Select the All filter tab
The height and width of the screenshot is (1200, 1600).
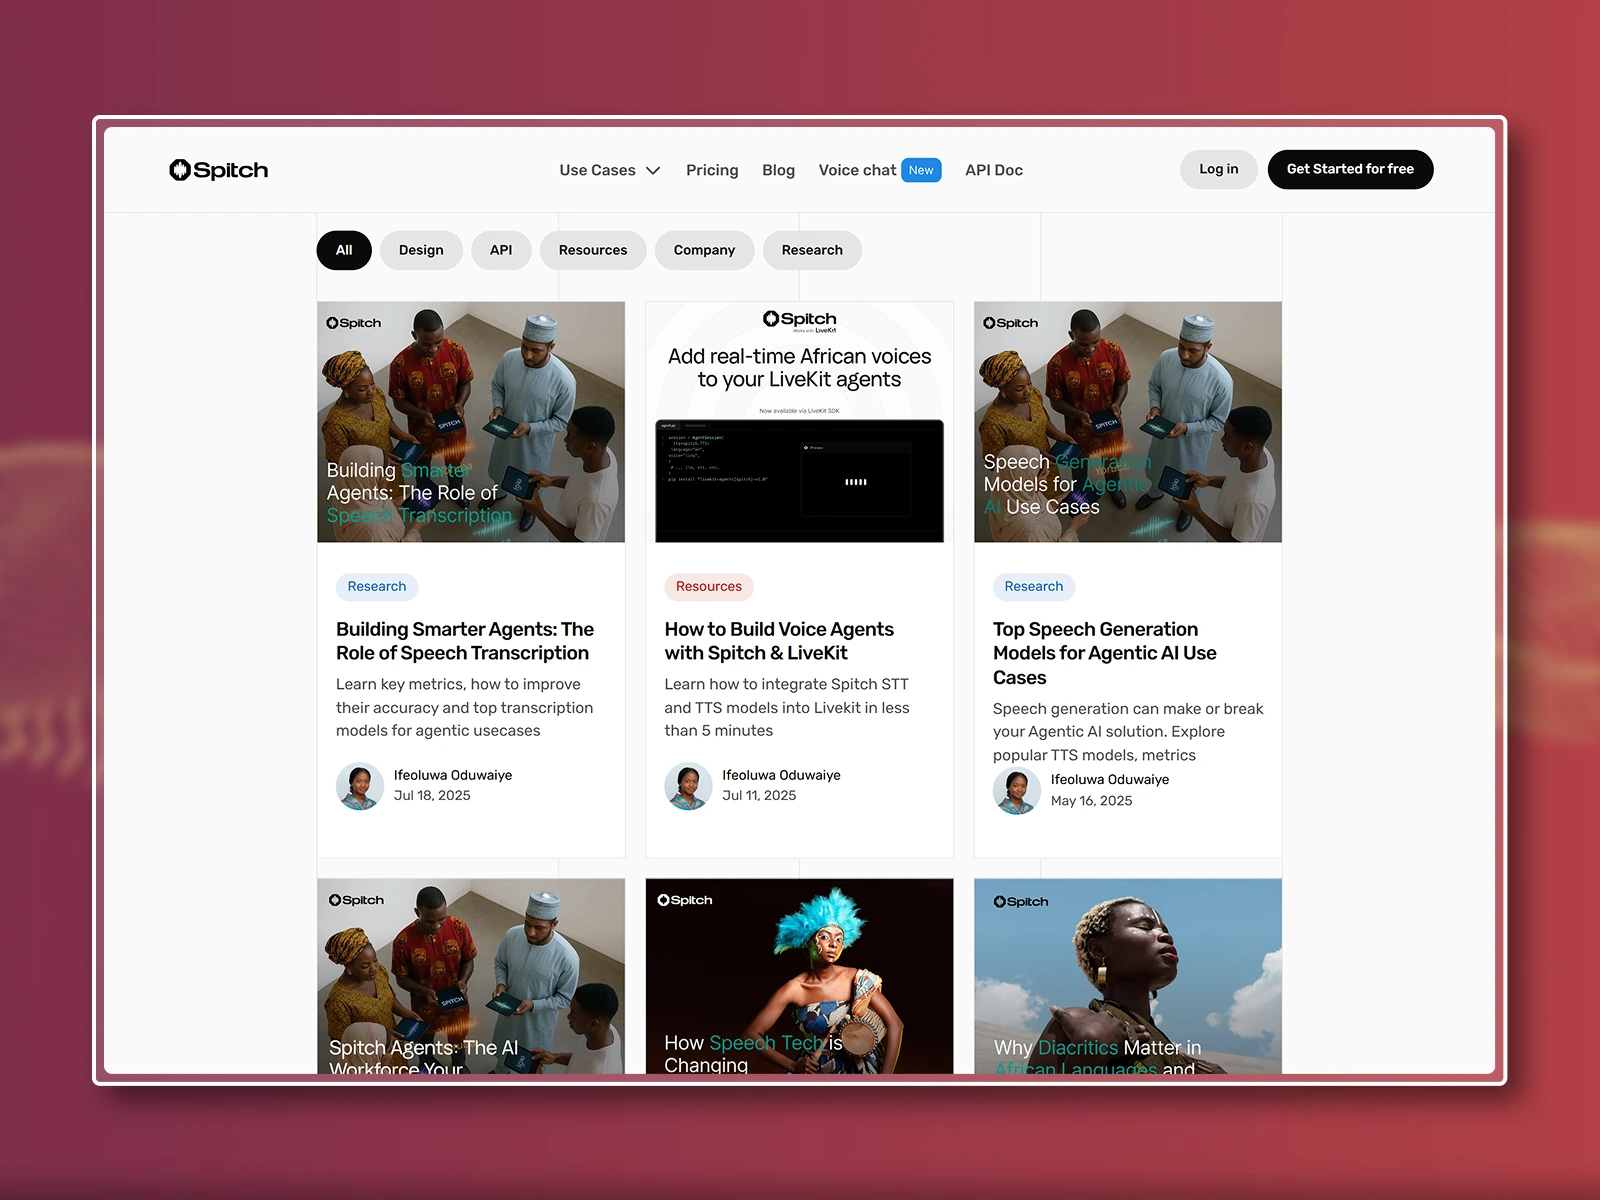(x=344, y=250)
